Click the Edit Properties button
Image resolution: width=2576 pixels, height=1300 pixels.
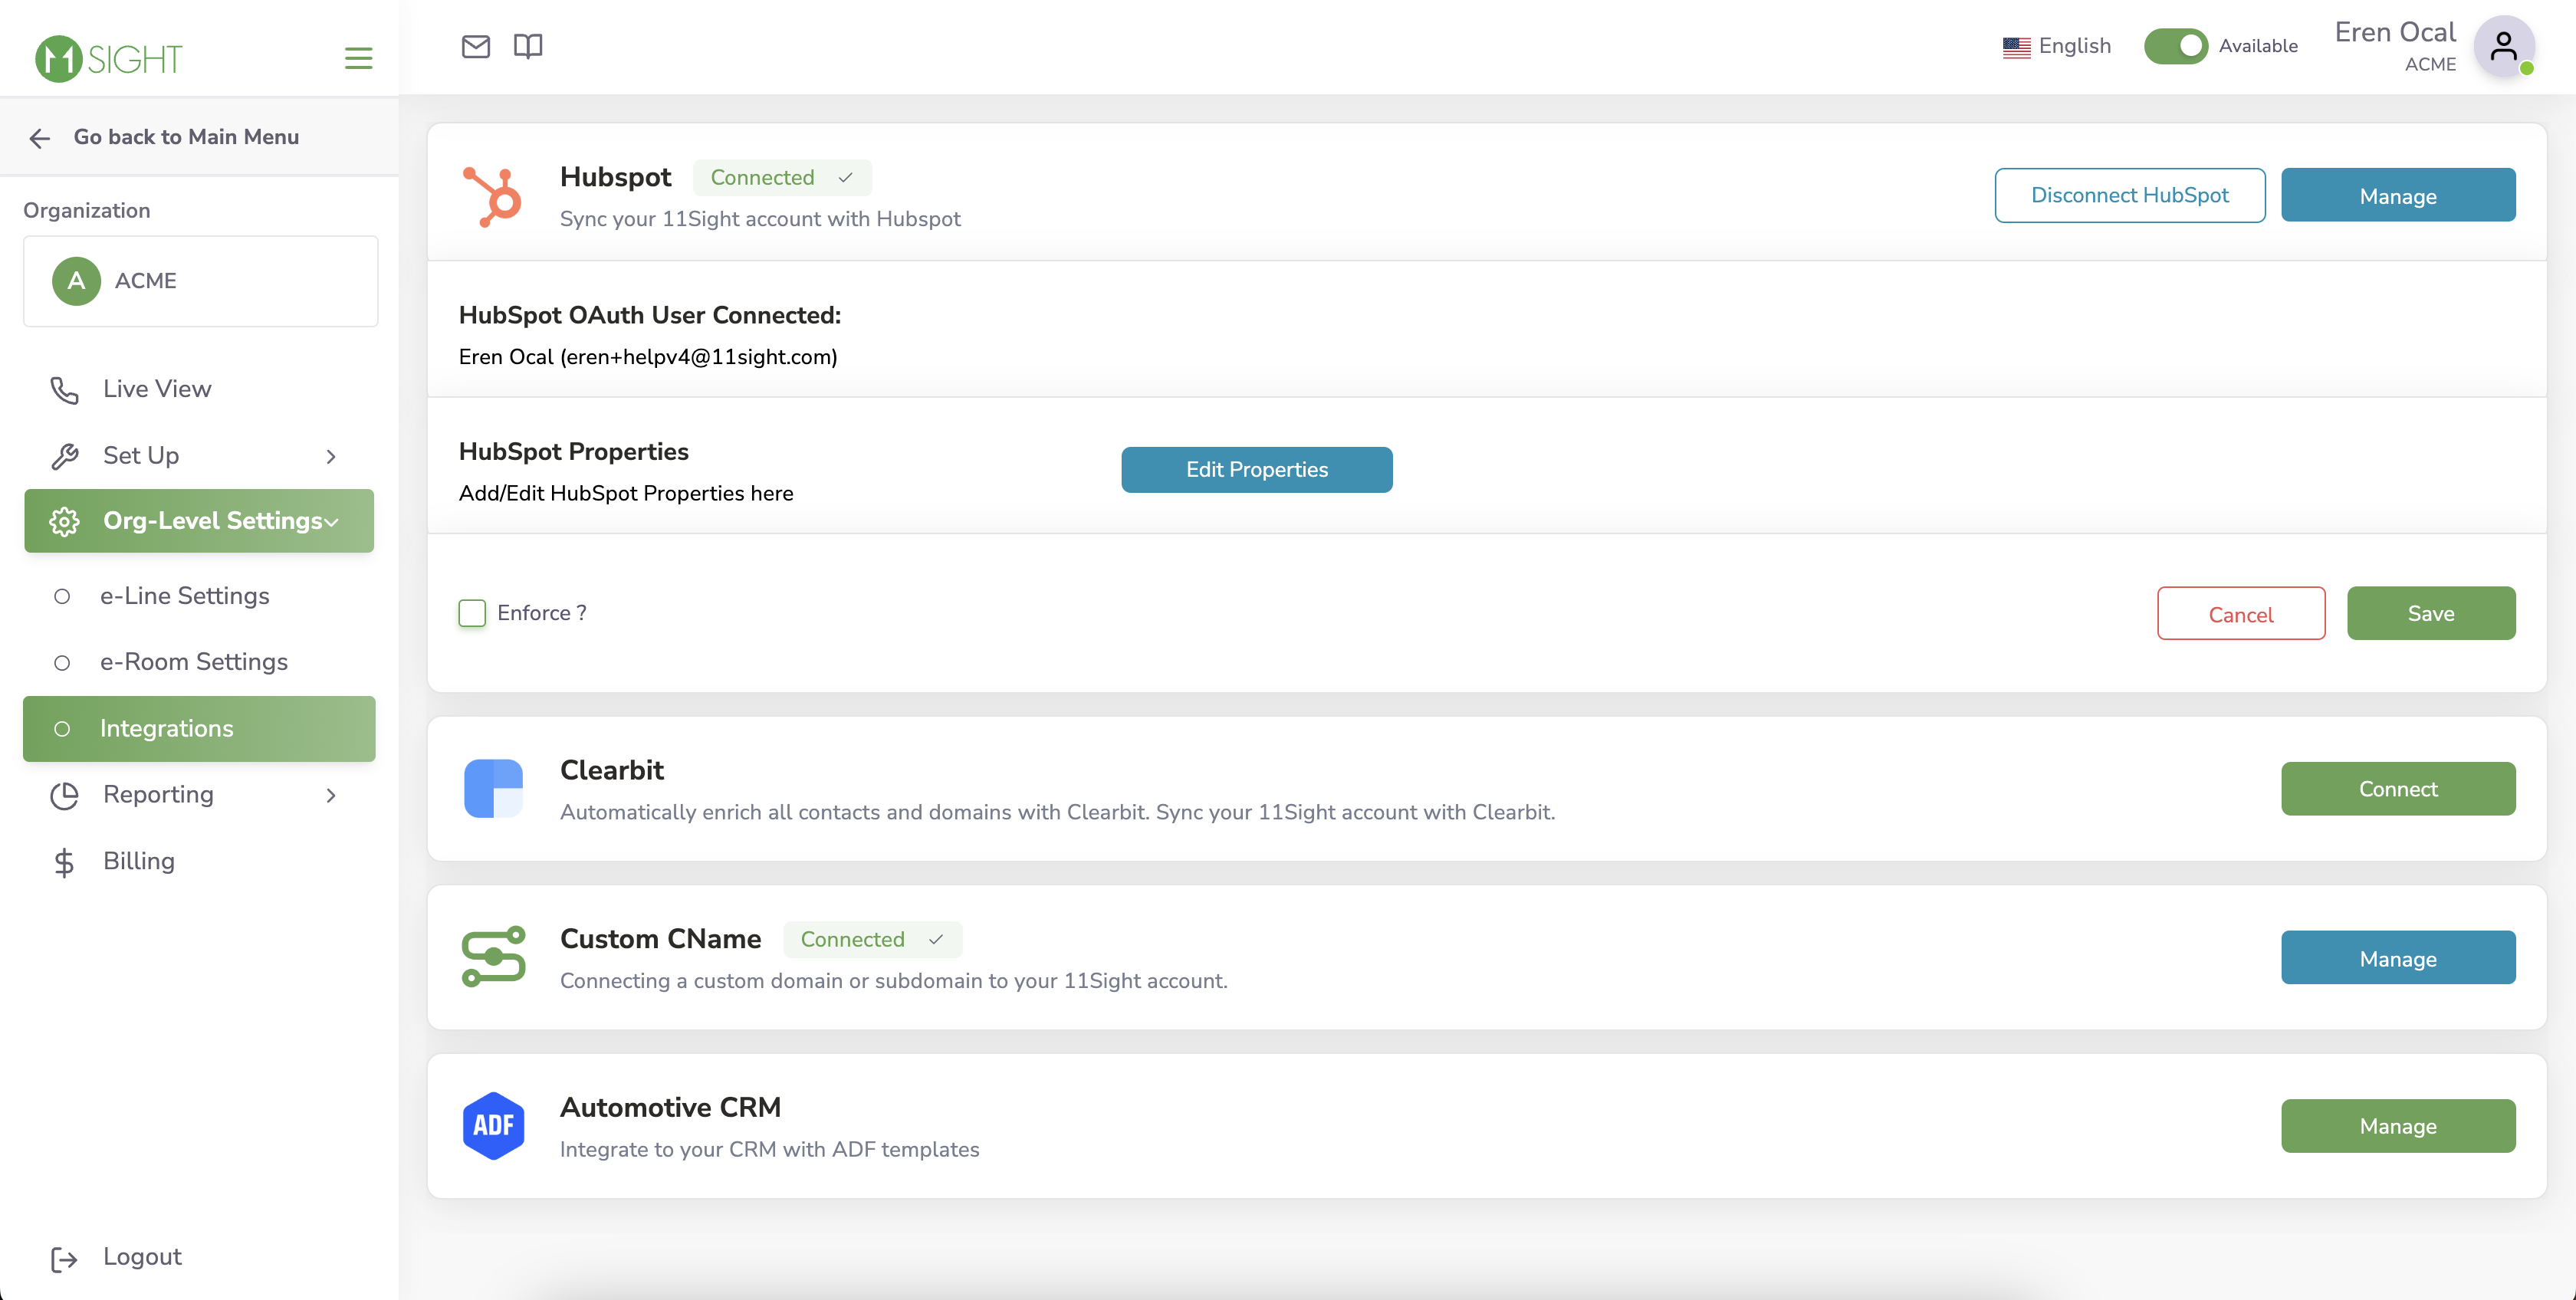[x=1256, y=469]
